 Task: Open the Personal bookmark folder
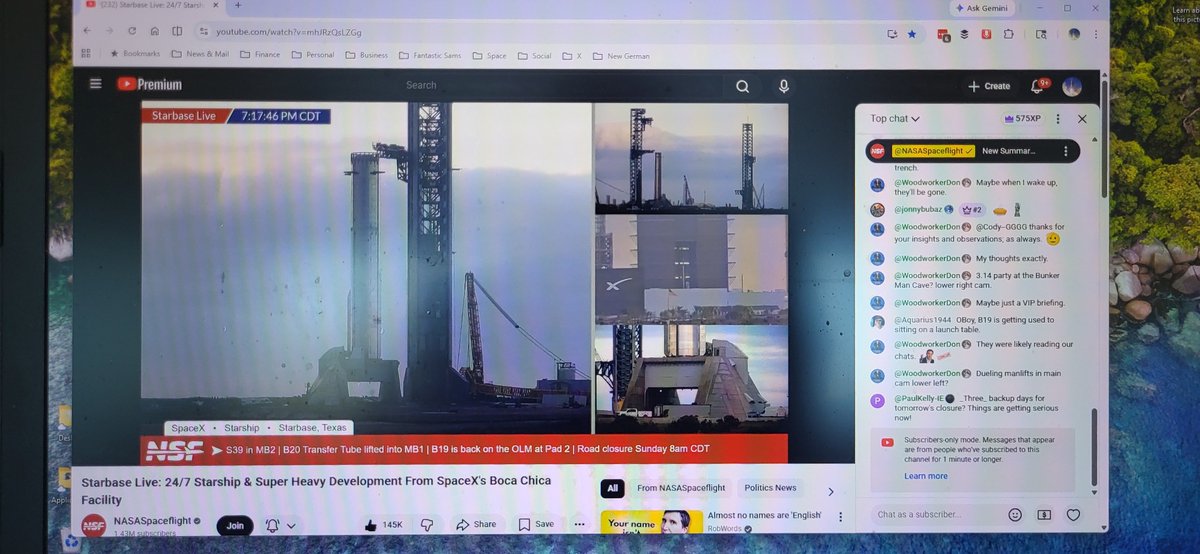coord(313,55)
